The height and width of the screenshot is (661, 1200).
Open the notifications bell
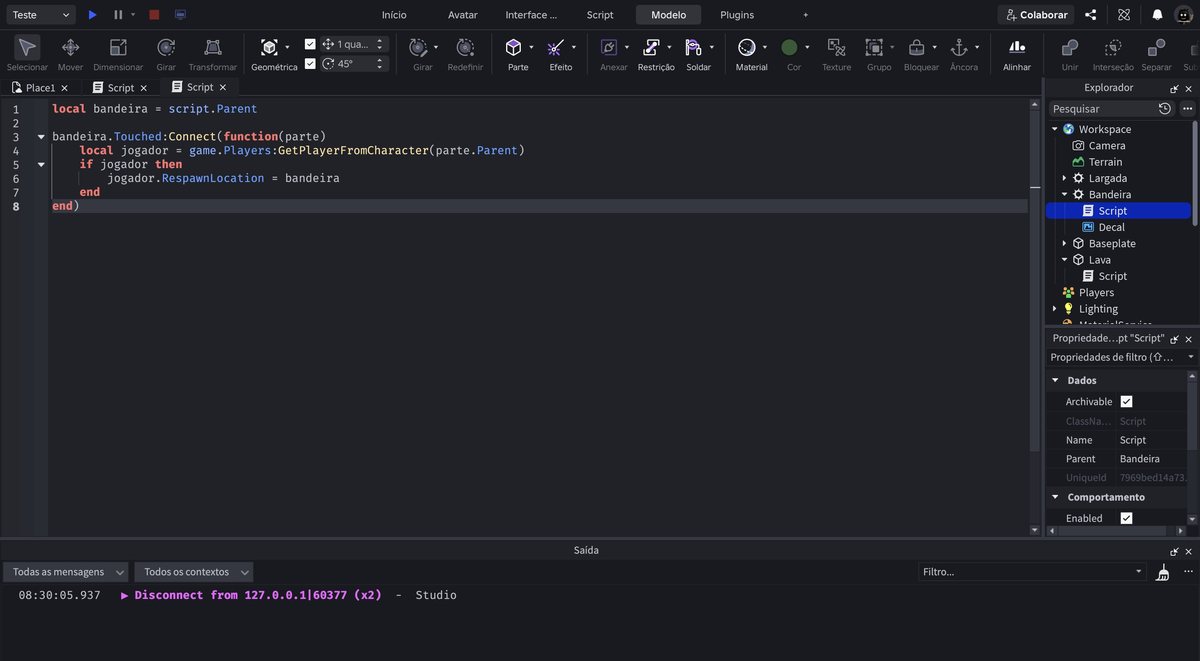[1157, 15]
